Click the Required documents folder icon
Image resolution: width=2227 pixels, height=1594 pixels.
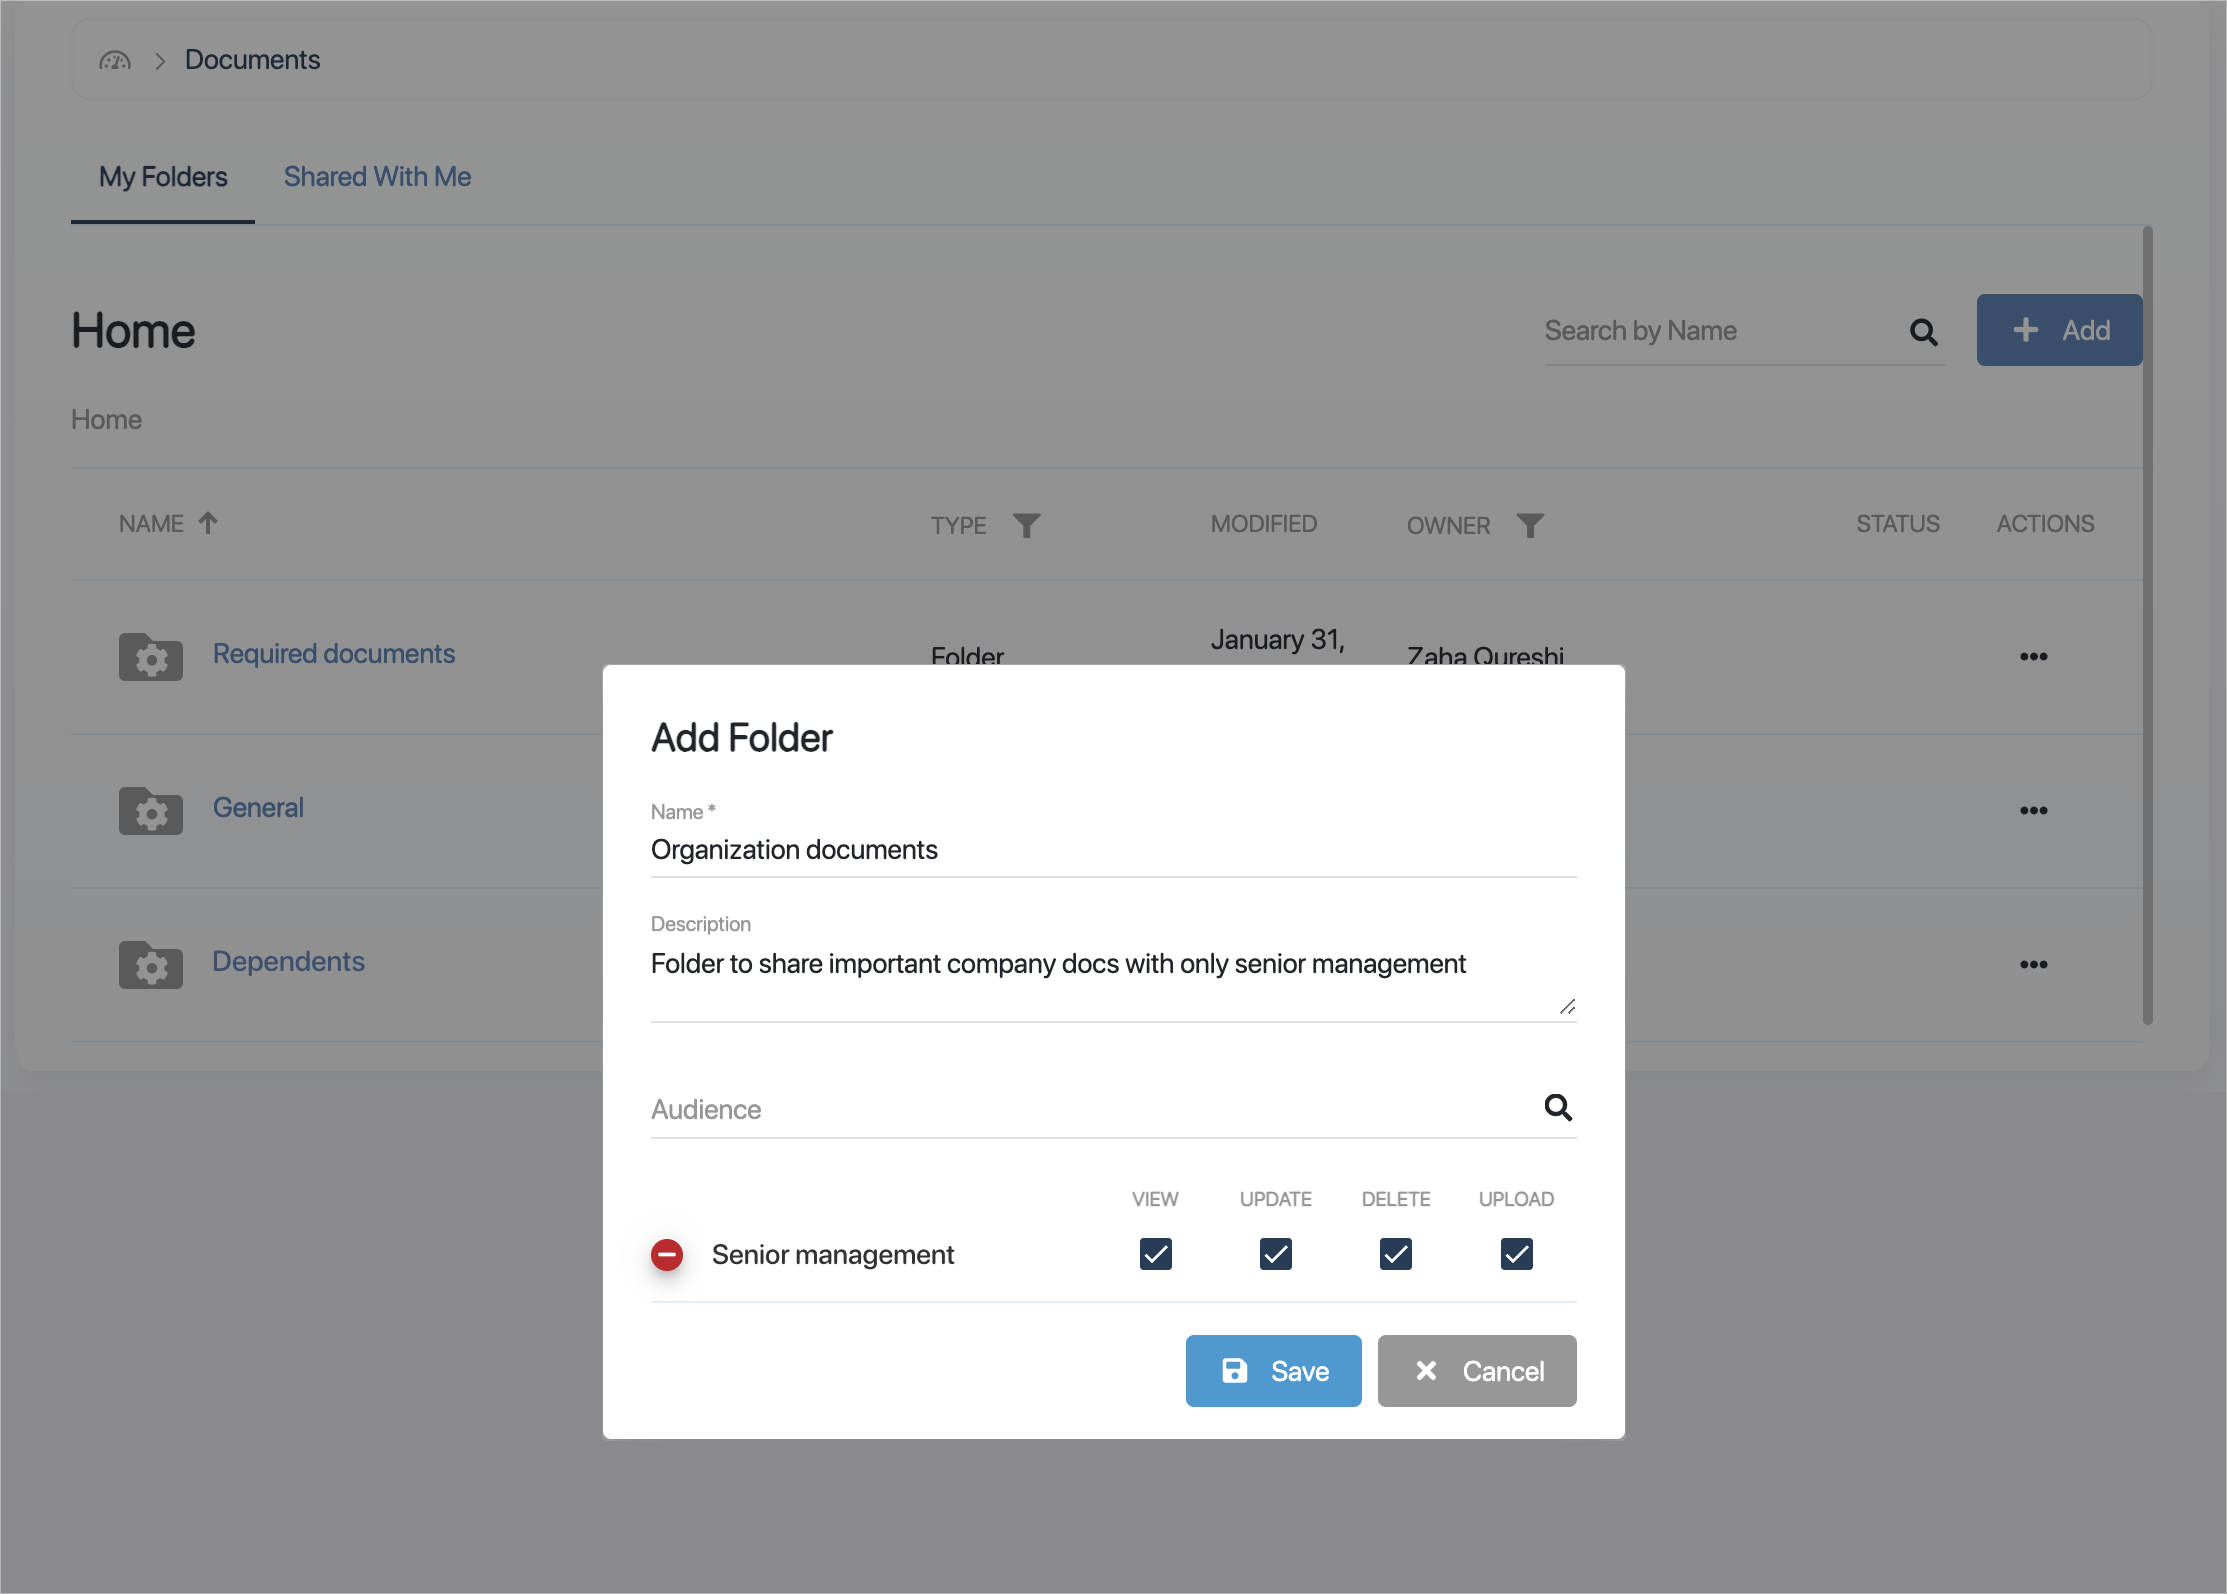click(x=151, y=657)
